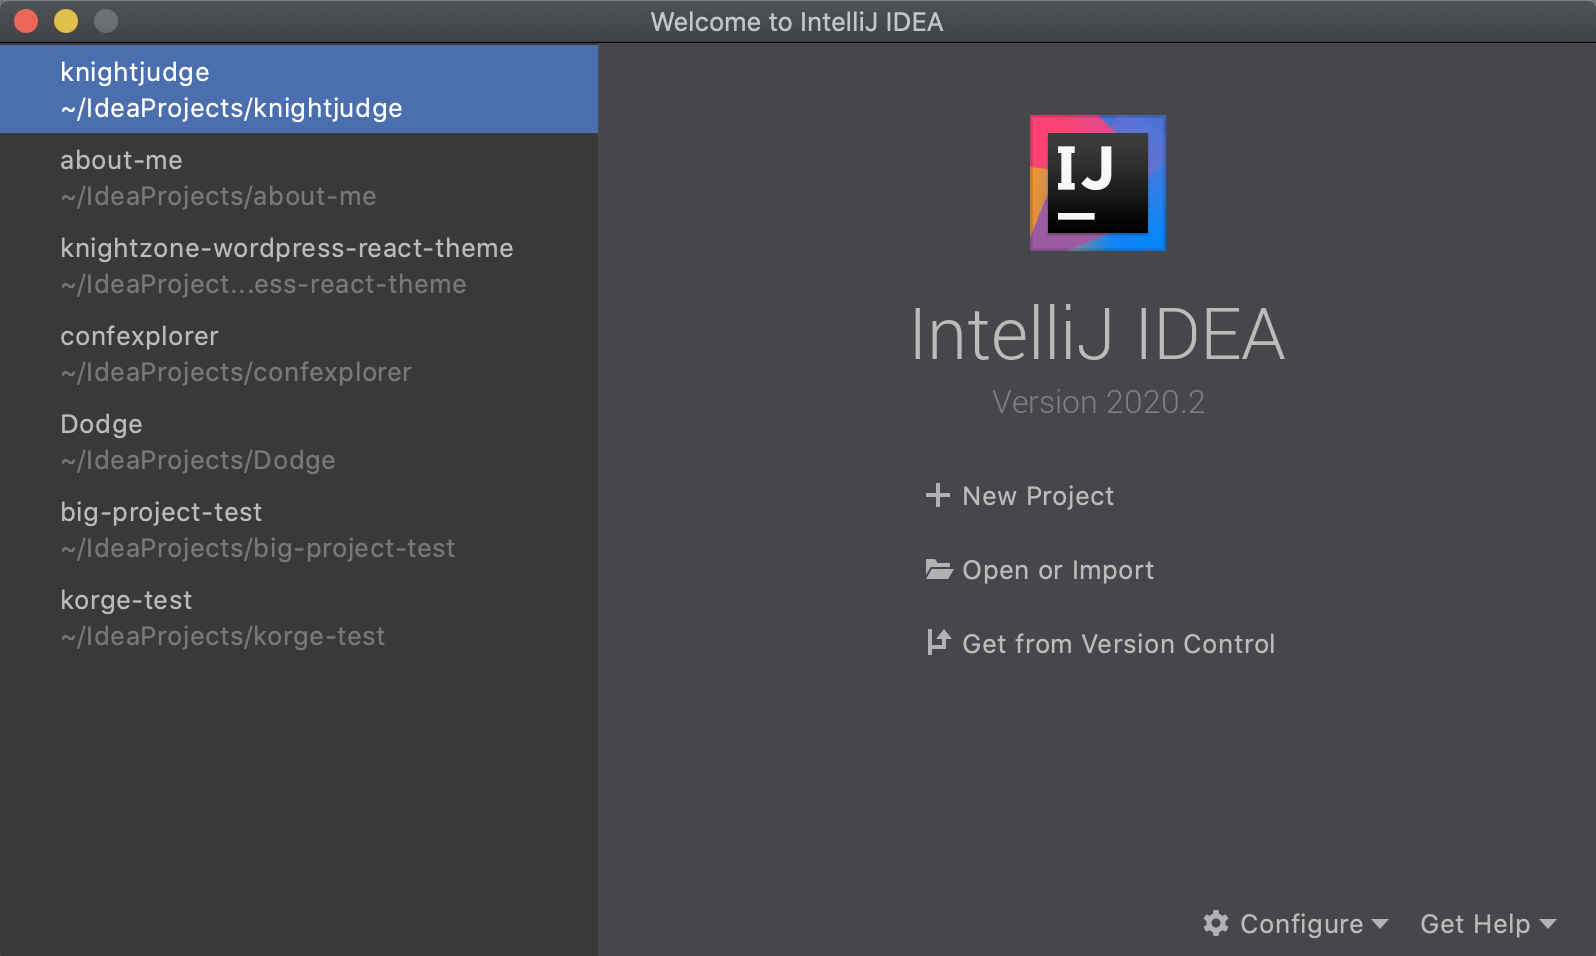Open the korge-test recent project

(299, 617)
